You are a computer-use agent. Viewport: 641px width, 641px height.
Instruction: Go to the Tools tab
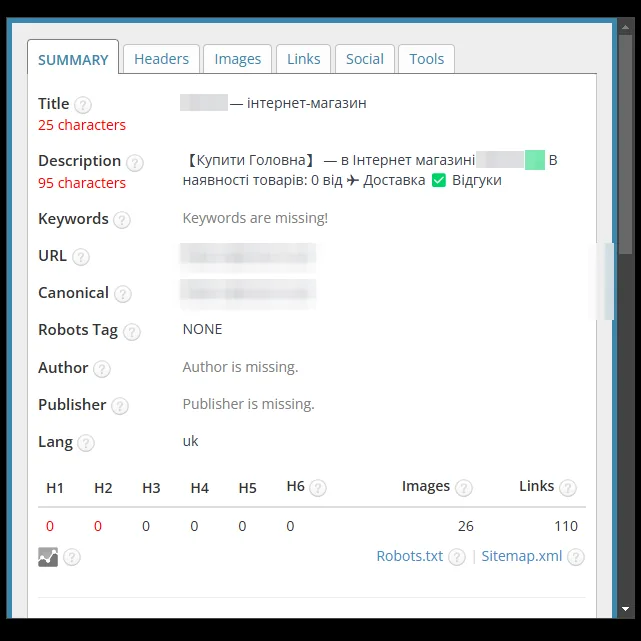click(426, 59)
